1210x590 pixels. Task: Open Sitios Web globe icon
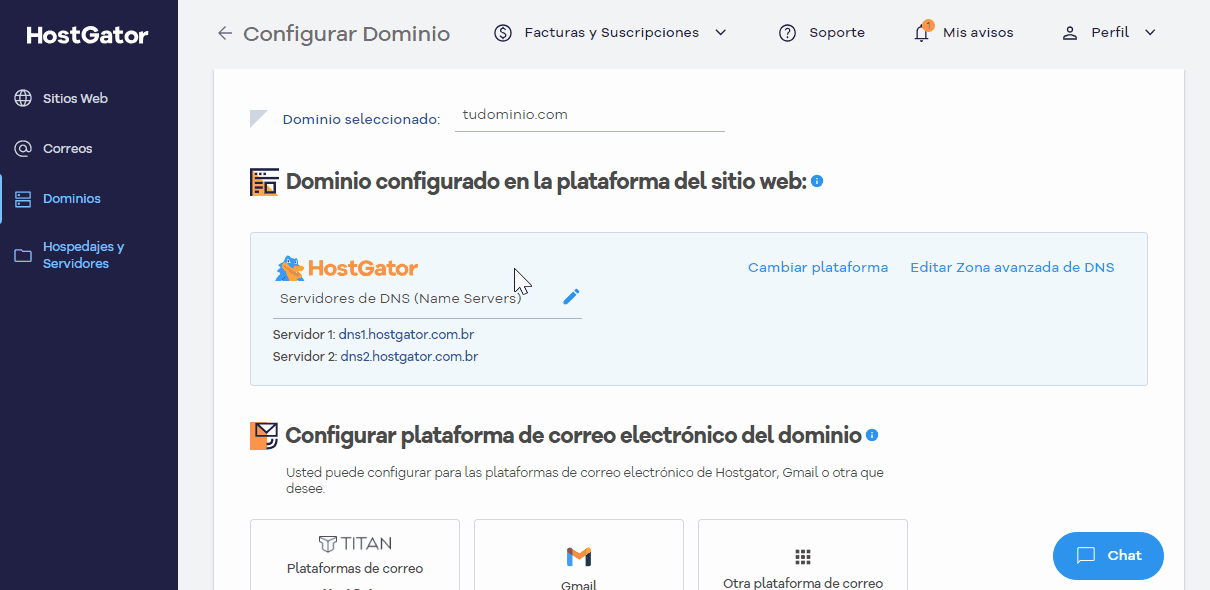pos(23,99)
